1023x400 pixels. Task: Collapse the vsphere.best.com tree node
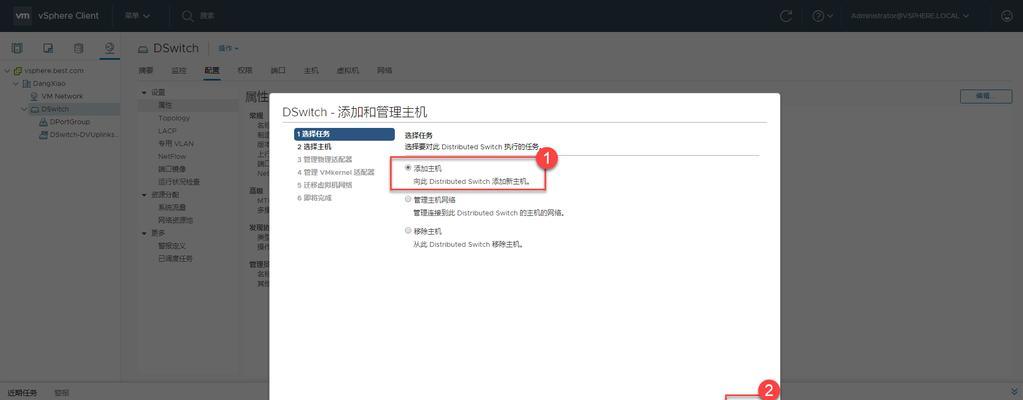point(7,70)
